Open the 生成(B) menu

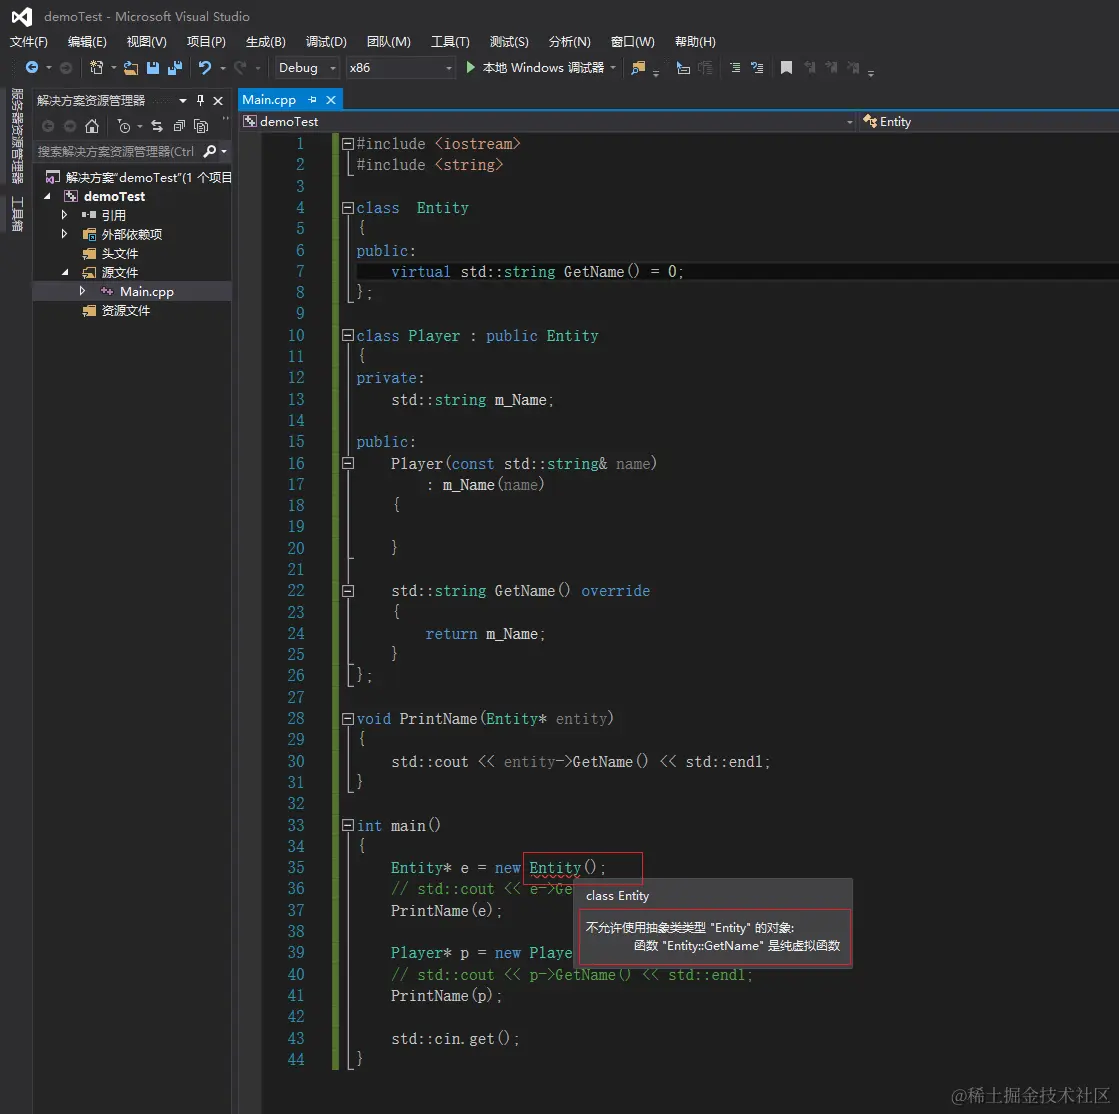(x=266, y=42)
